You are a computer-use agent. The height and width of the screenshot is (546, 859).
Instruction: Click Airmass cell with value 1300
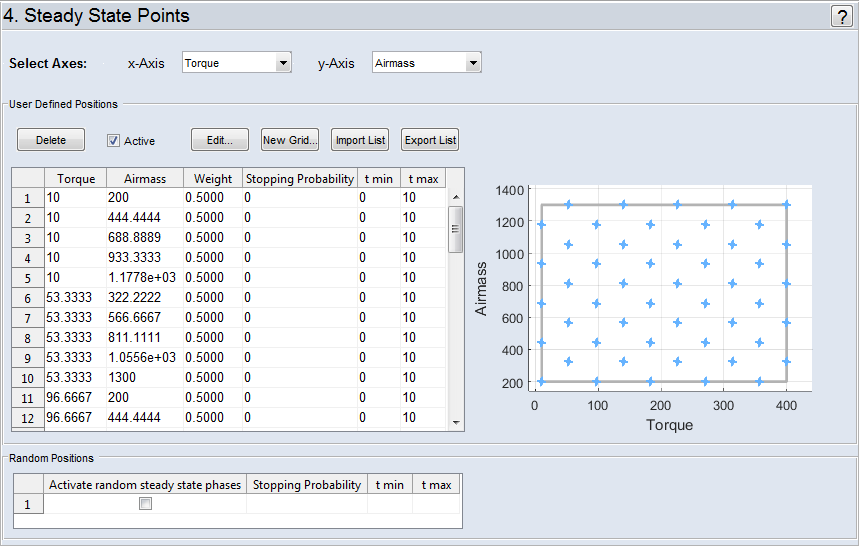click(x=142, y=378)
